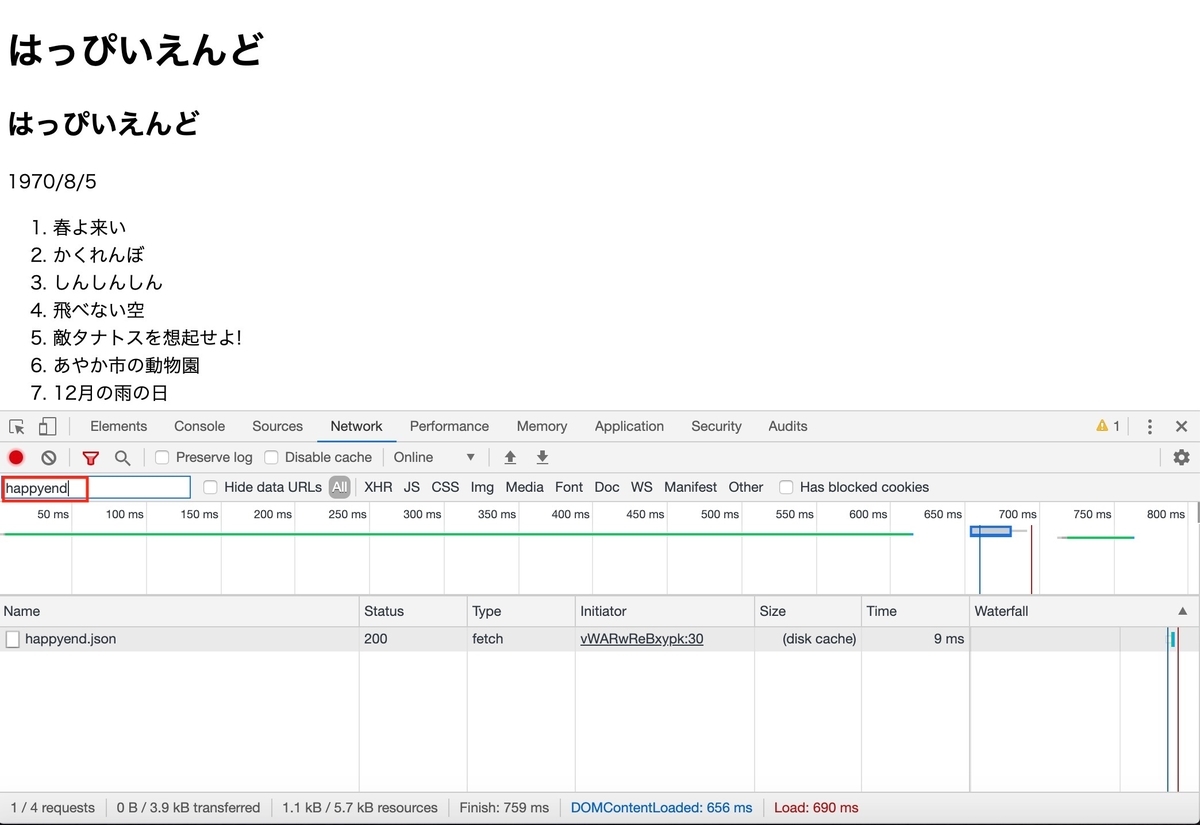The width and height of the screenshot is (1200, 825).
Task: Filter requests by Media
Action: tap(524, 487)
